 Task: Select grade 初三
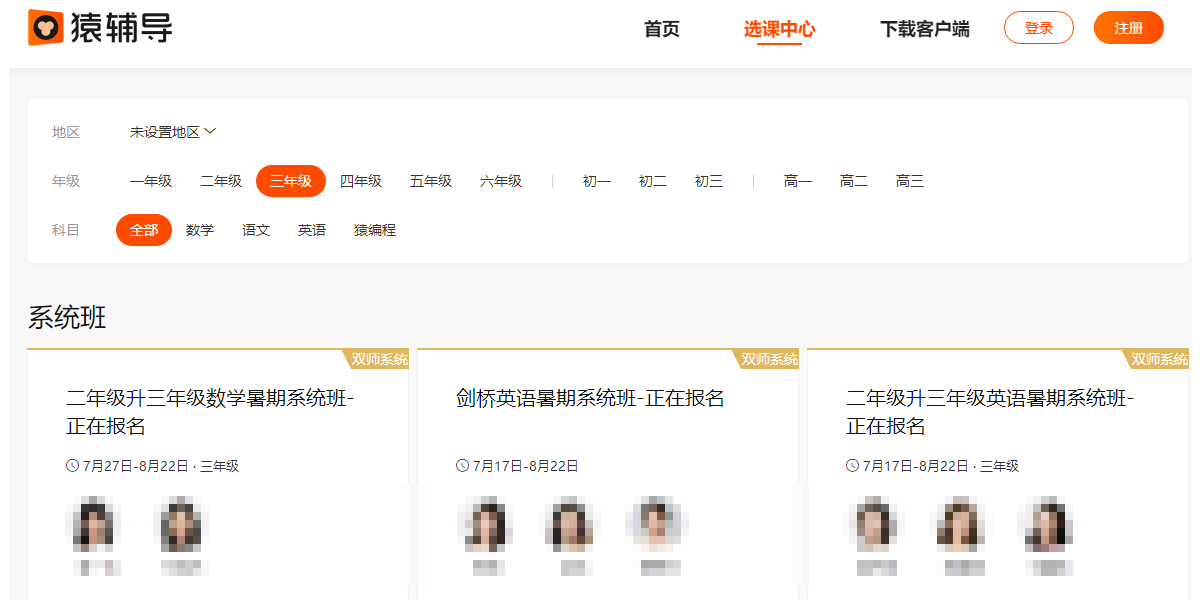click(709, 181)
